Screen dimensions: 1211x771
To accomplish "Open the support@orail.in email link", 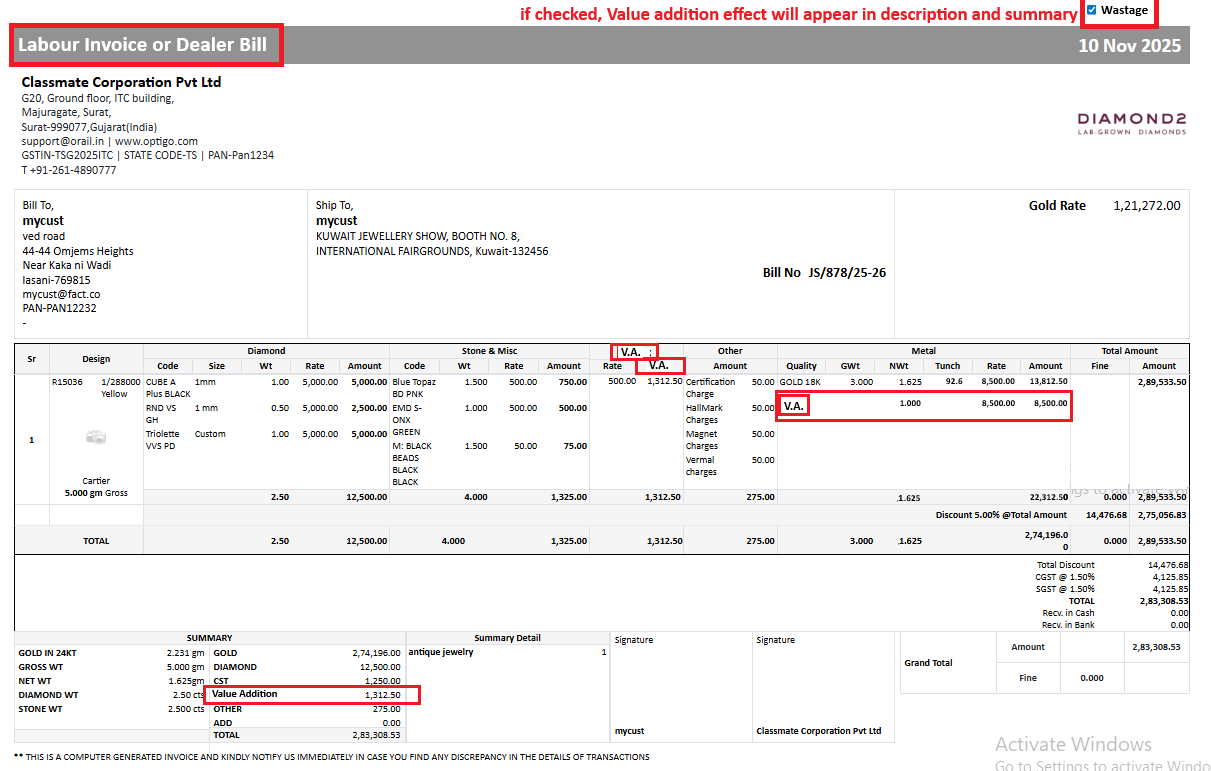I will 62,142.
